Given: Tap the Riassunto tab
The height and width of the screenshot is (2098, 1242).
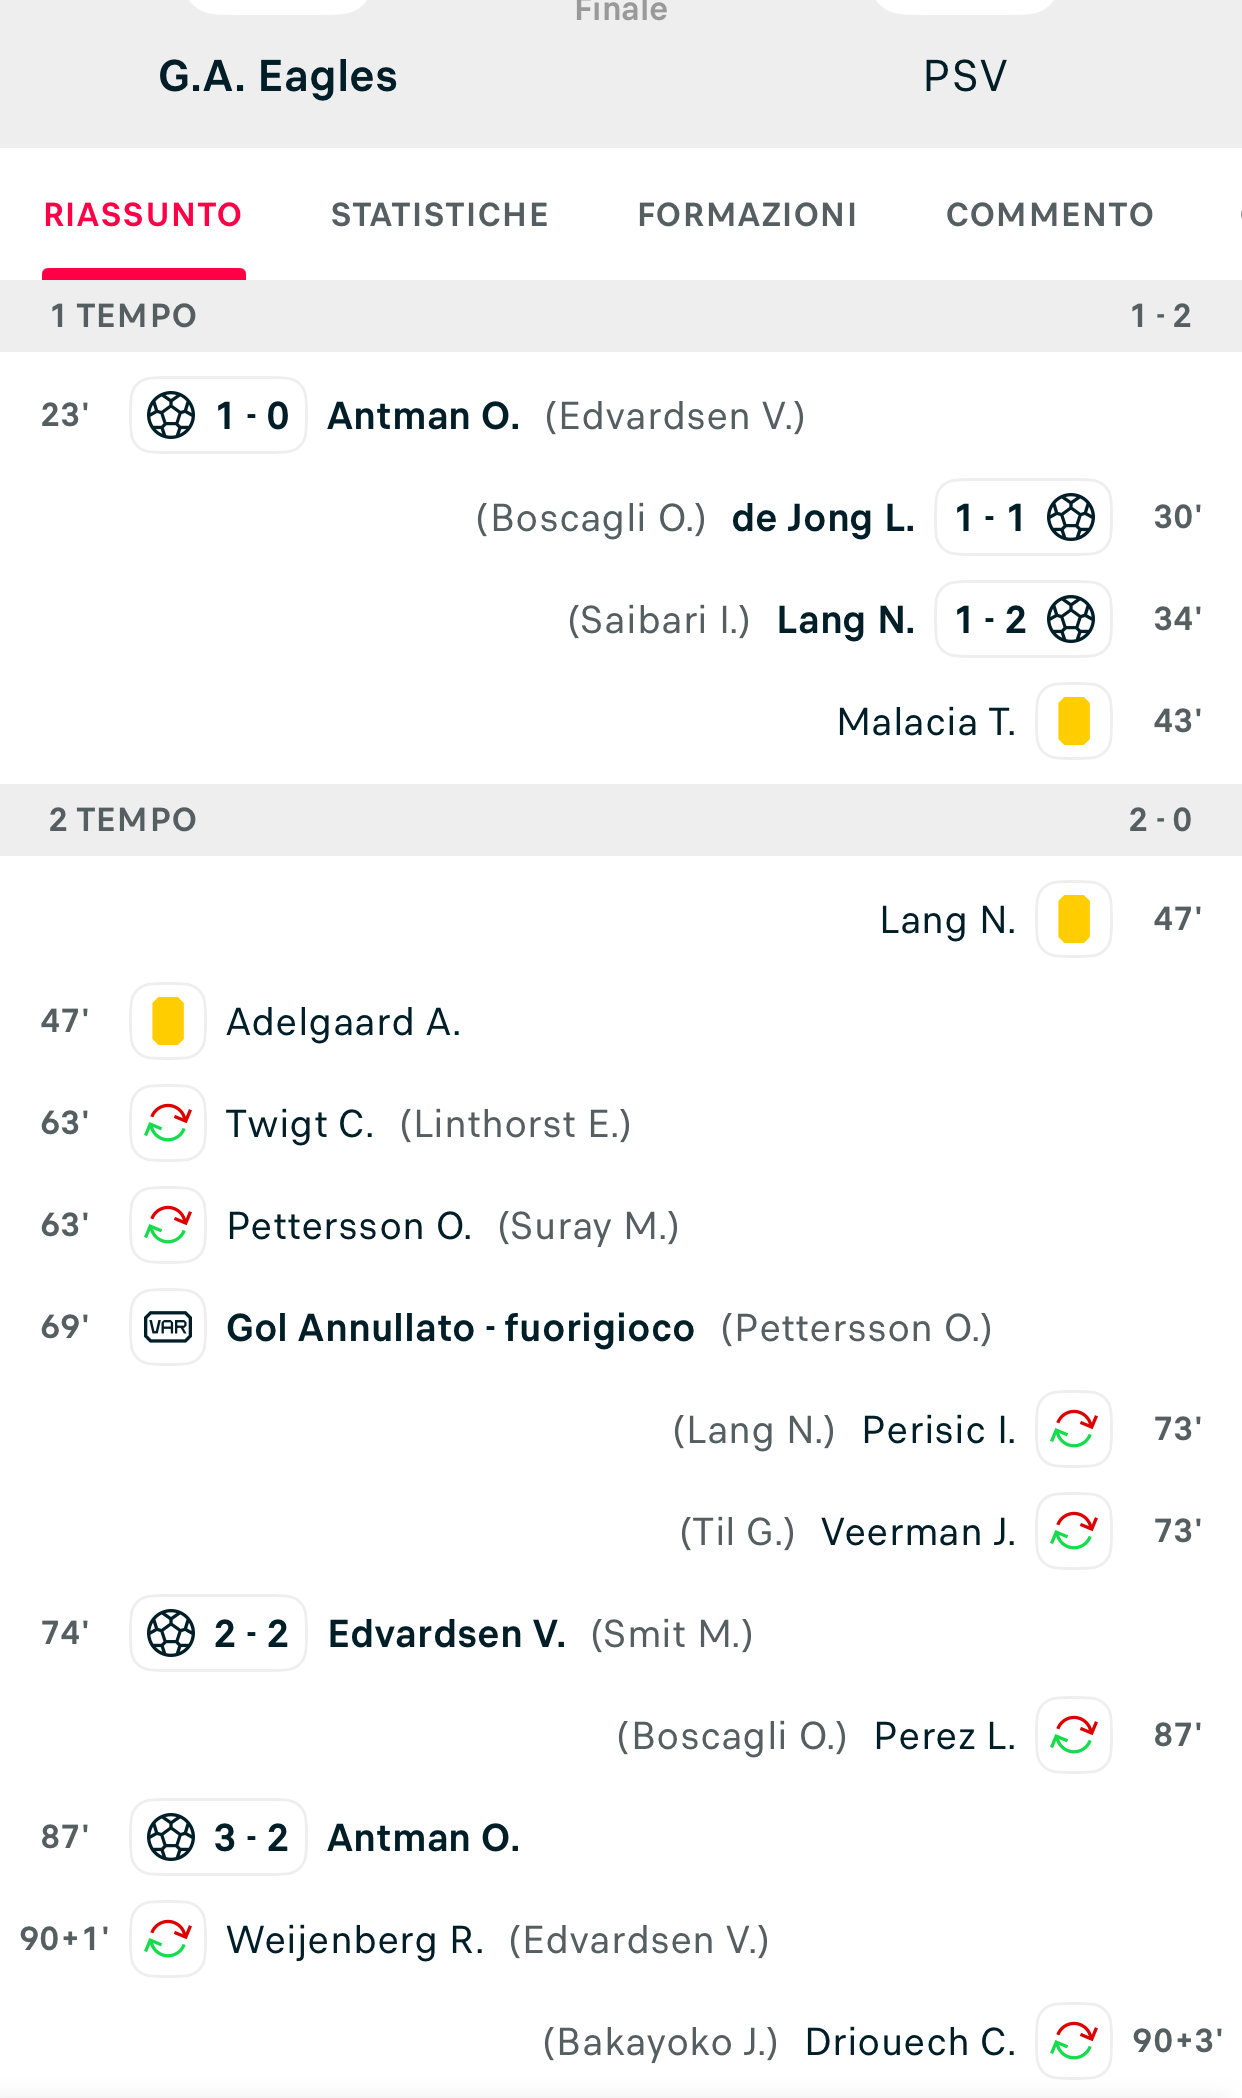Looking at the screenshot, I should click(x=143, y=214).
